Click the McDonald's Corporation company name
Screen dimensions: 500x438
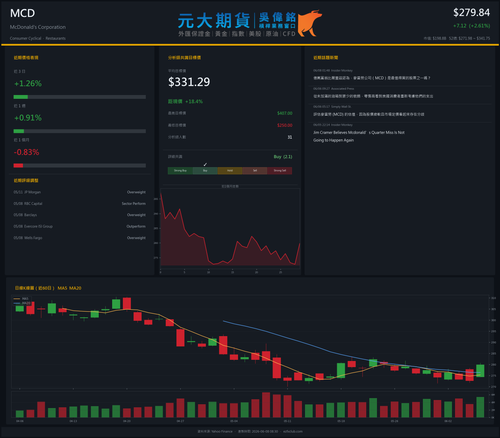click(38, 27)
